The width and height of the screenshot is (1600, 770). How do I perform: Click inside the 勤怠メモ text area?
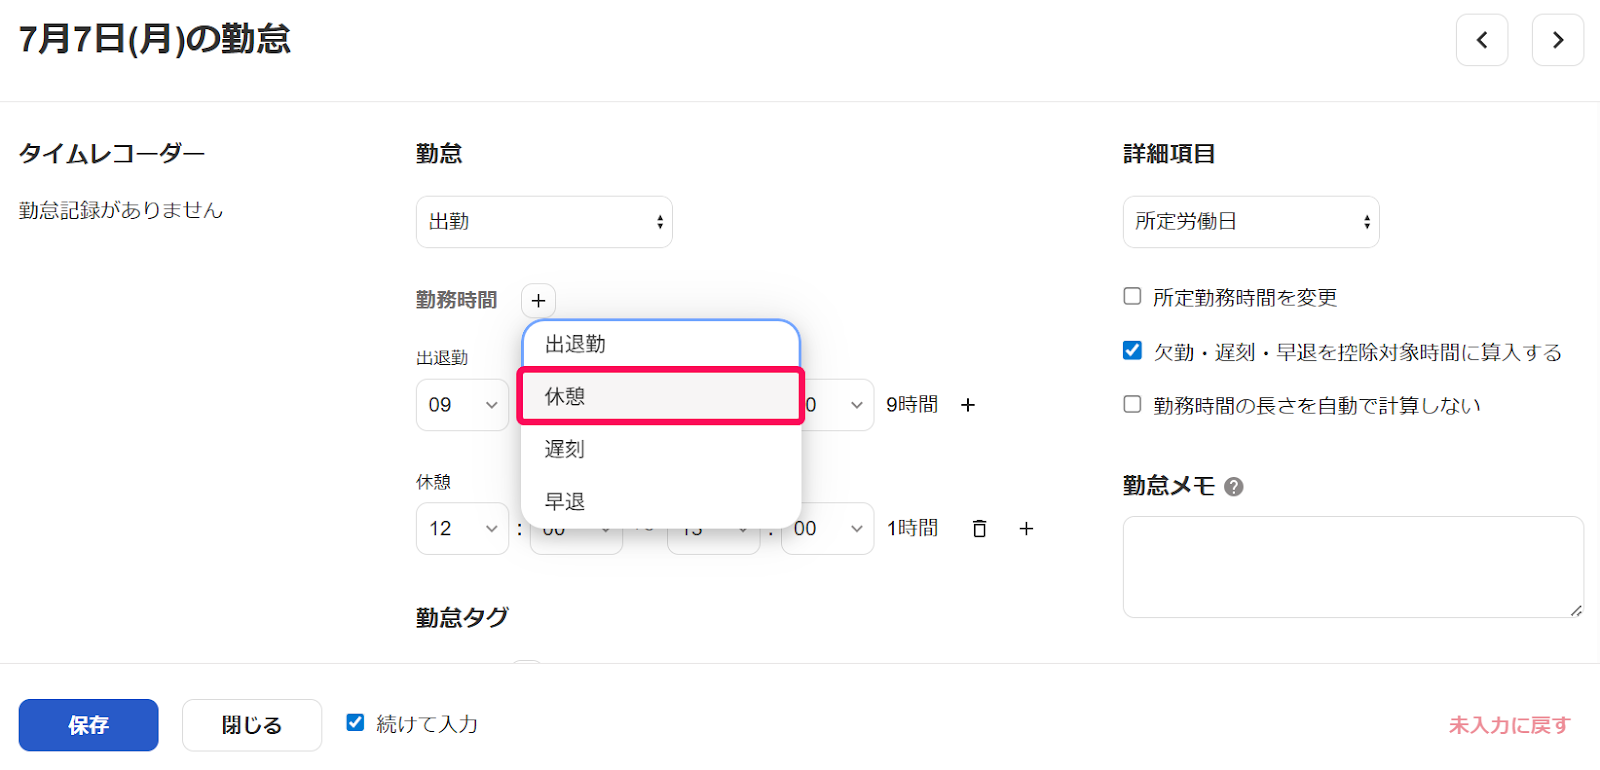pyautogui.click(x=1353, y=567)
